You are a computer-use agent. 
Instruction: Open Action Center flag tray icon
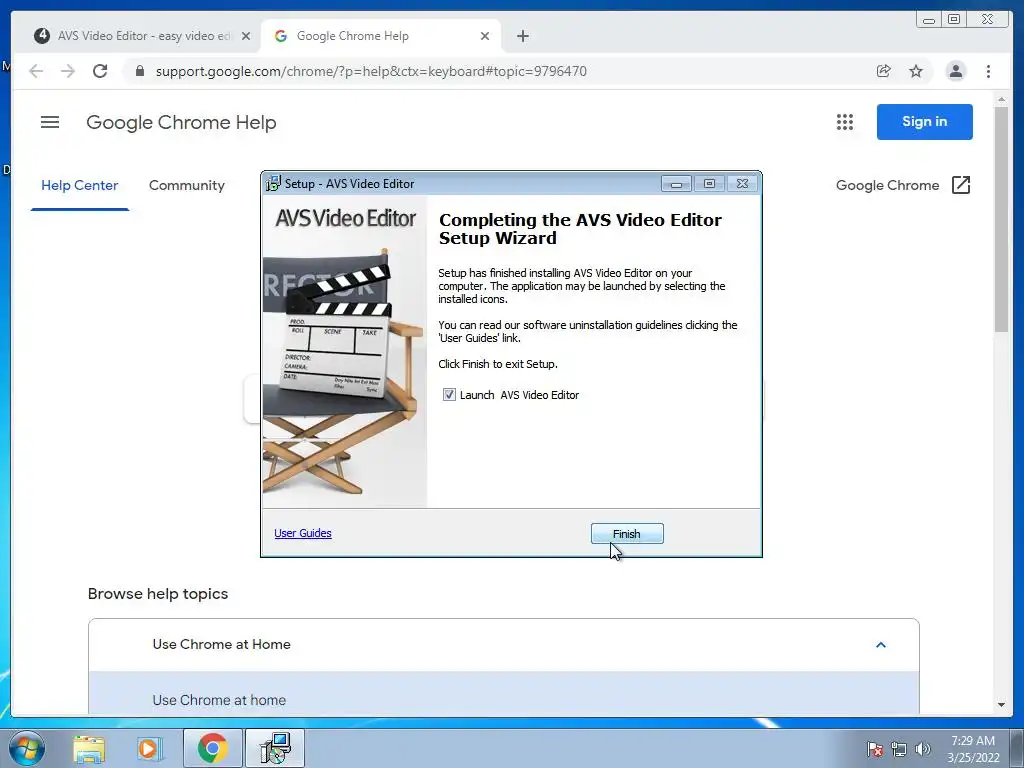tap(874, 749)
